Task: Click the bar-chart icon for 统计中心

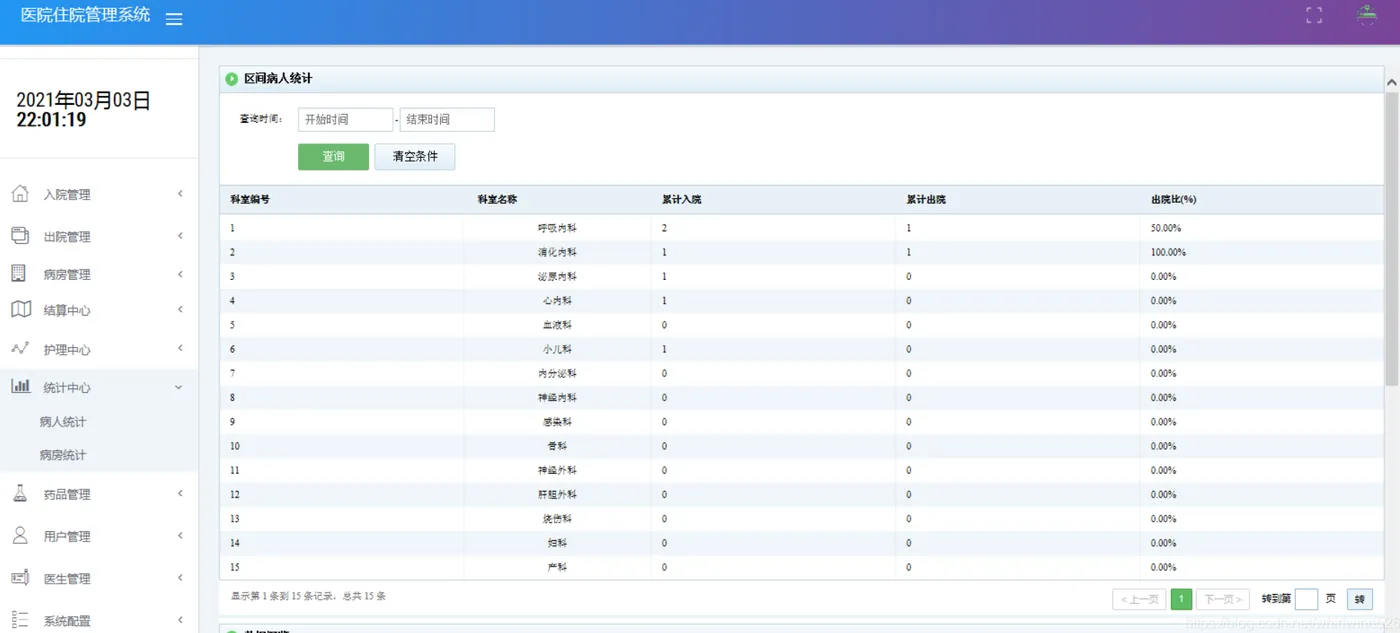Action: click(x=20, y=386)
